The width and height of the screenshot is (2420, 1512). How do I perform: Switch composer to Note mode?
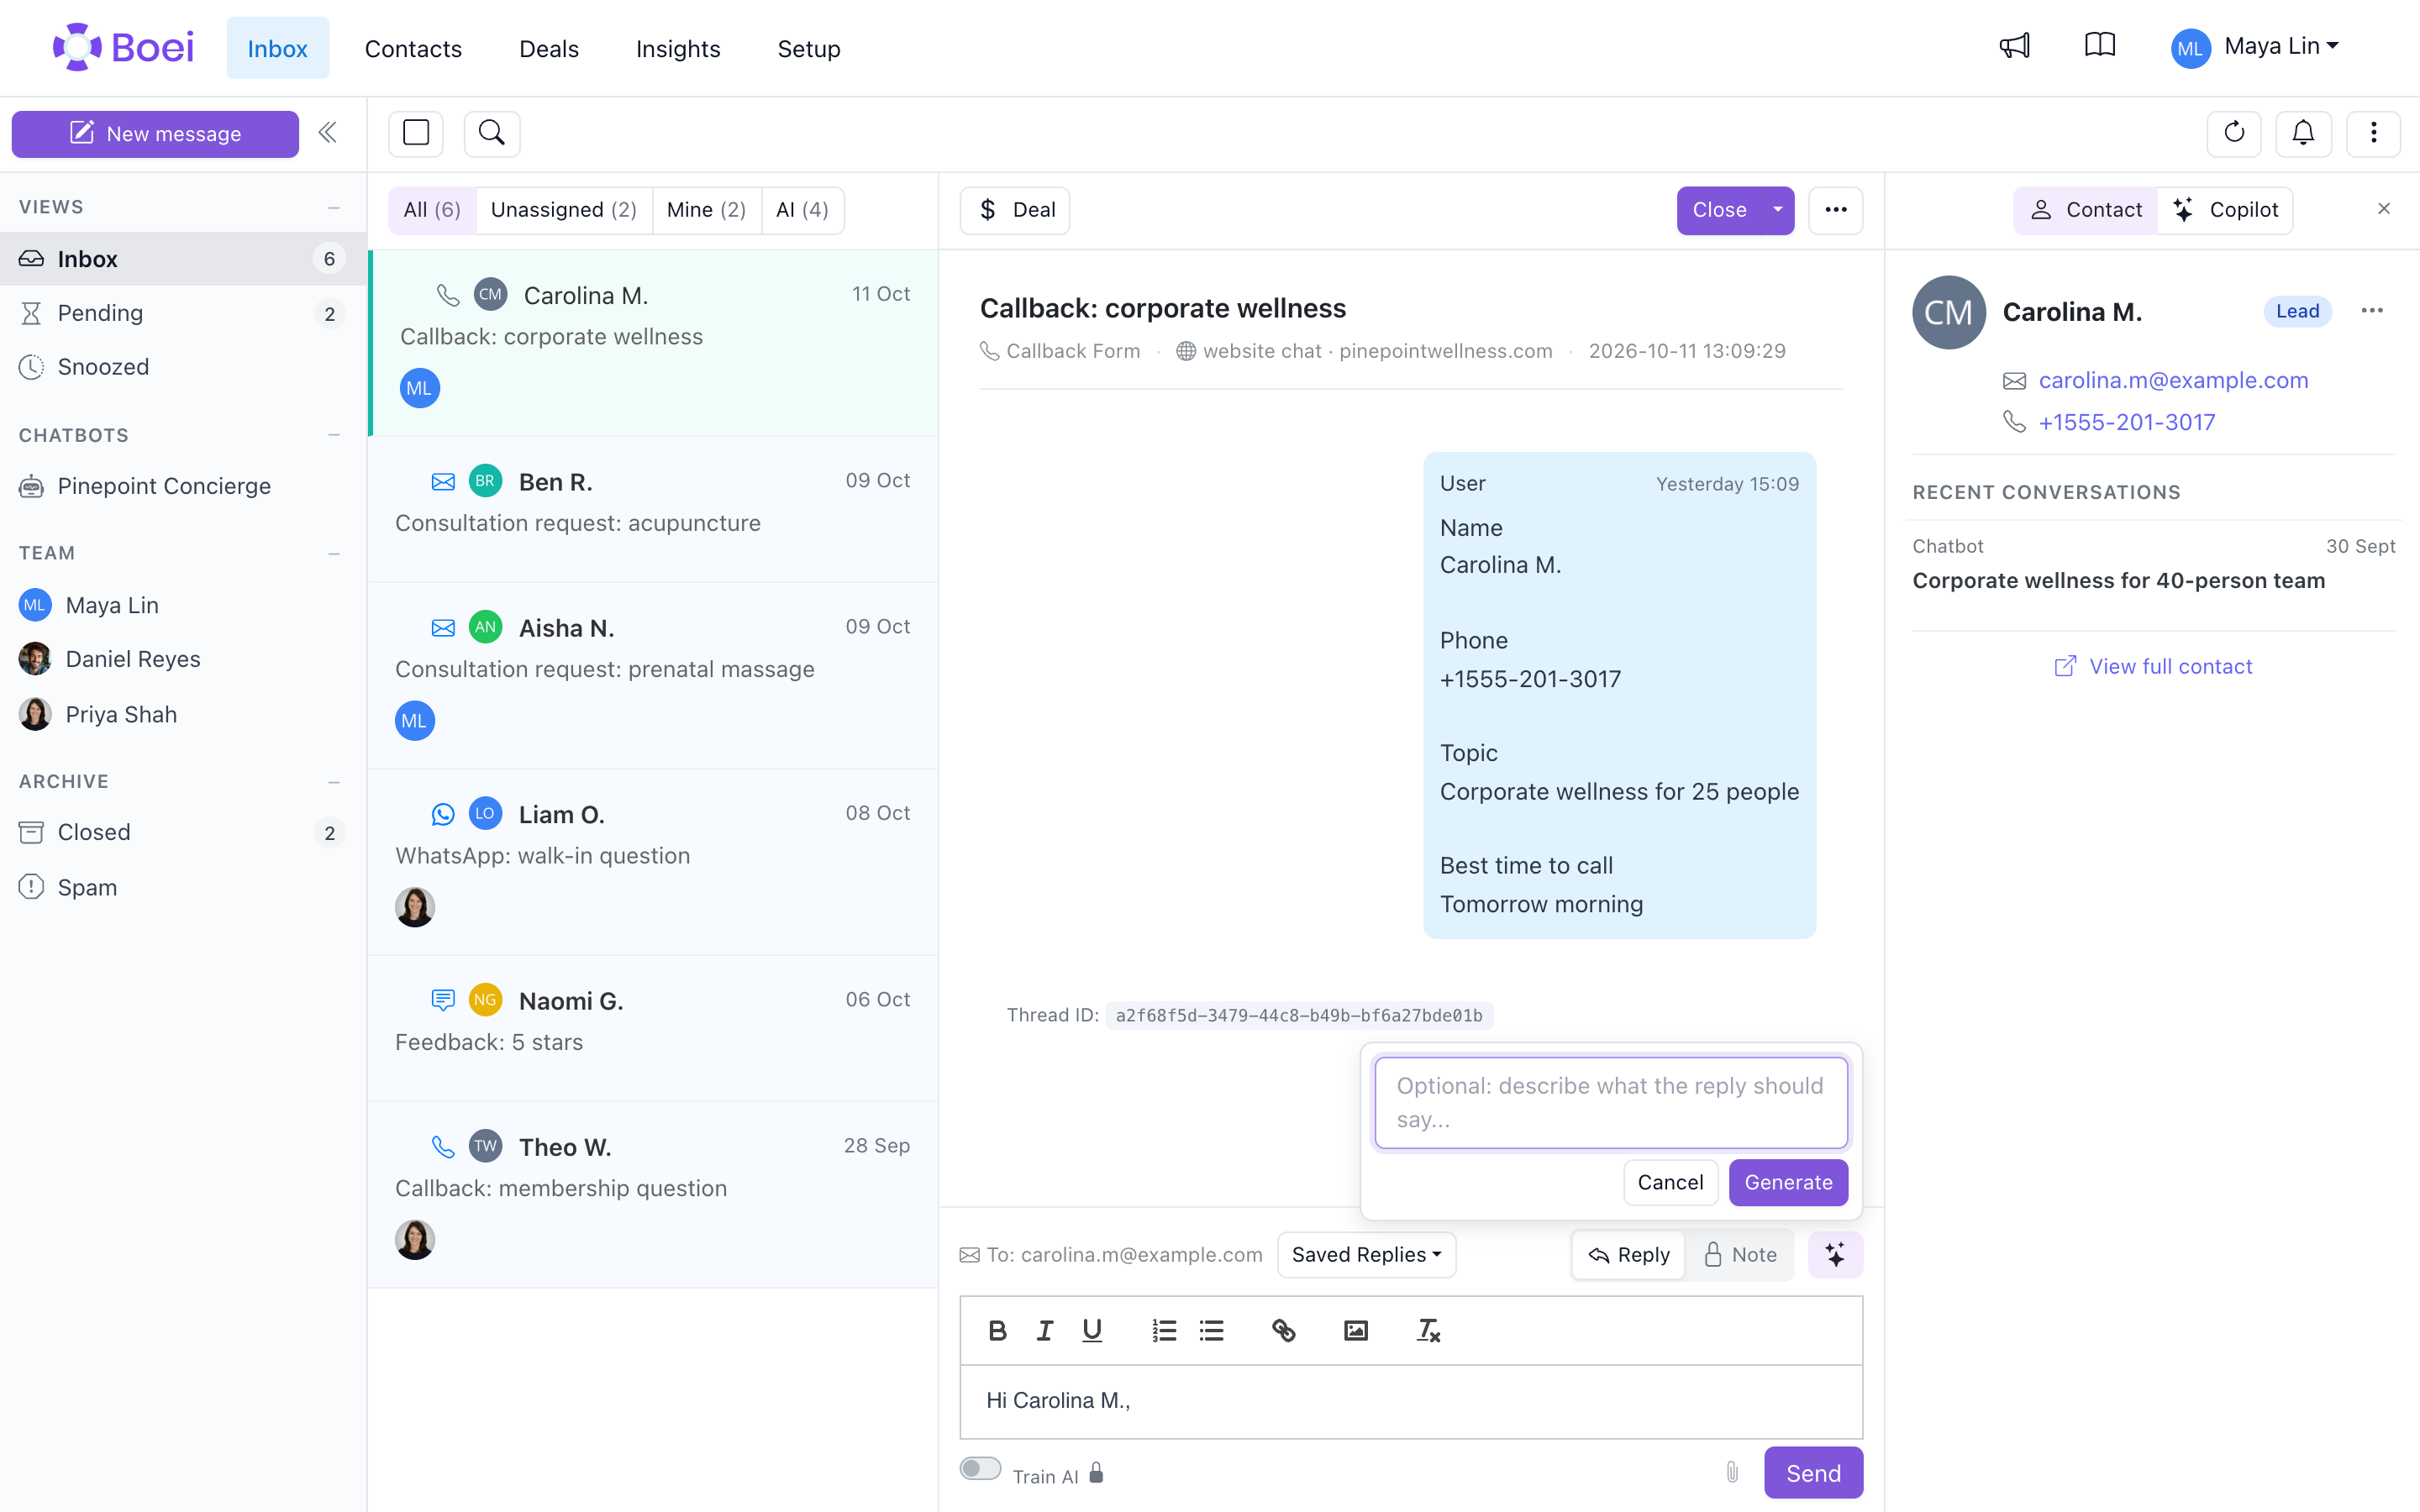click(x=1741, y=1254)
